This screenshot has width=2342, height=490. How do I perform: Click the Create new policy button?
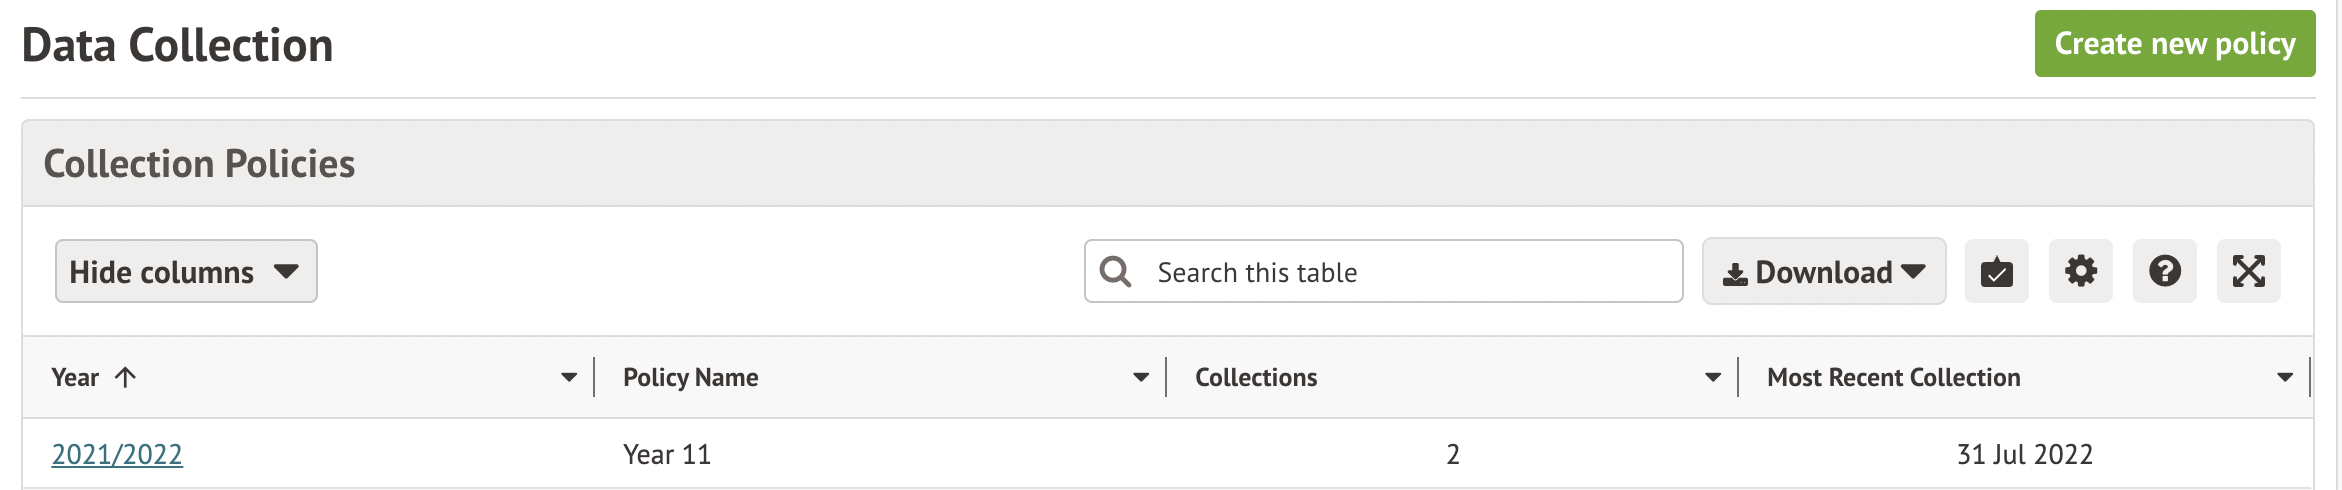click(x=2174, y=44)
